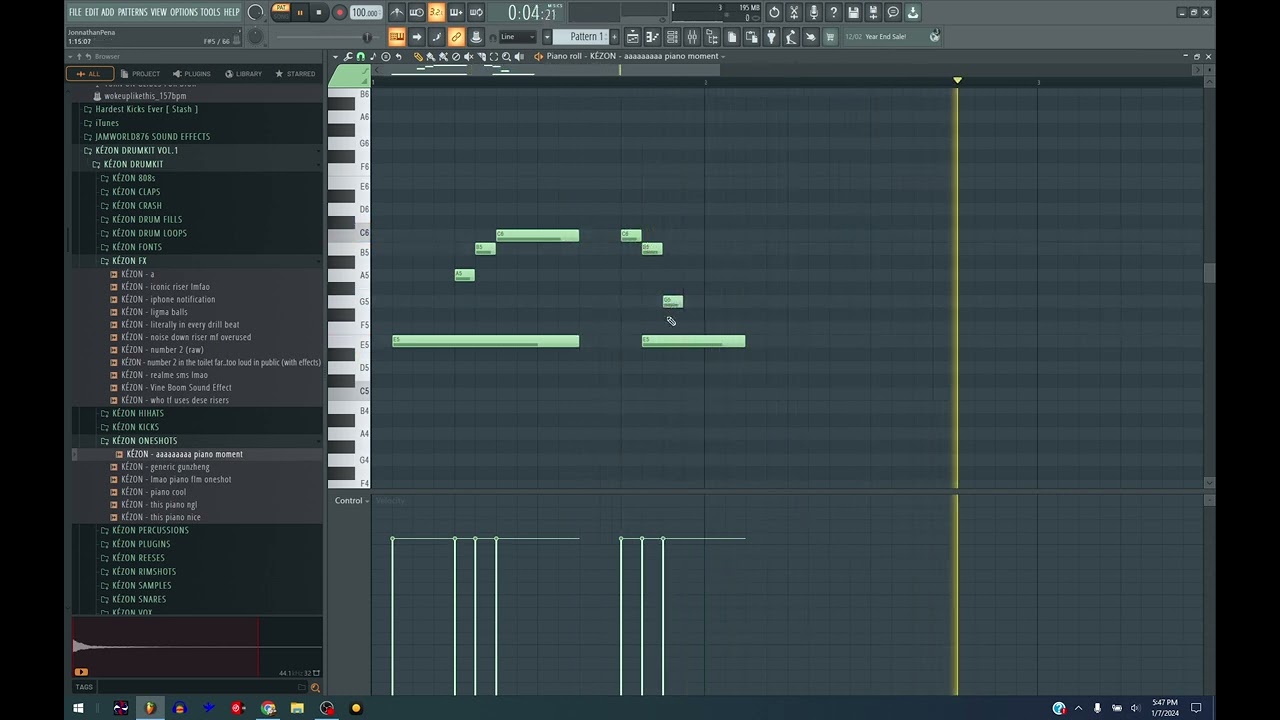The height and width of the screenshot is (720, 1280).
Task: Toggle loop recording
Action: [x=476, y=12]
